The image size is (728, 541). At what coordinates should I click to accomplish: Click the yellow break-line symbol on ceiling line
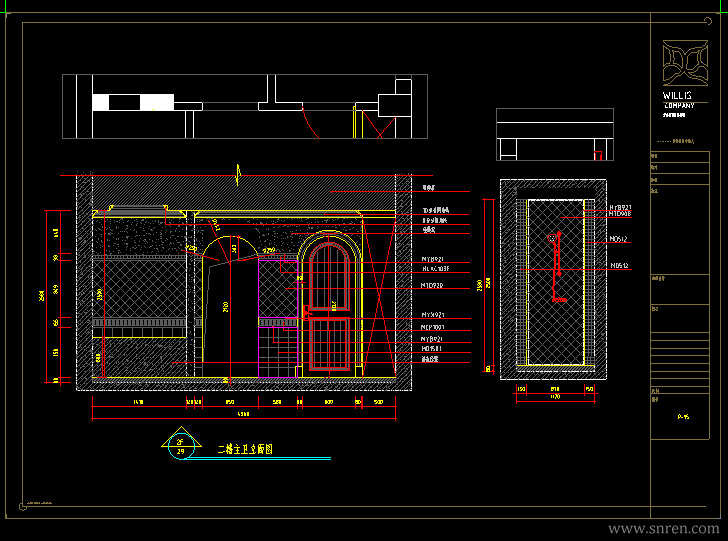[x=238, y=175]
